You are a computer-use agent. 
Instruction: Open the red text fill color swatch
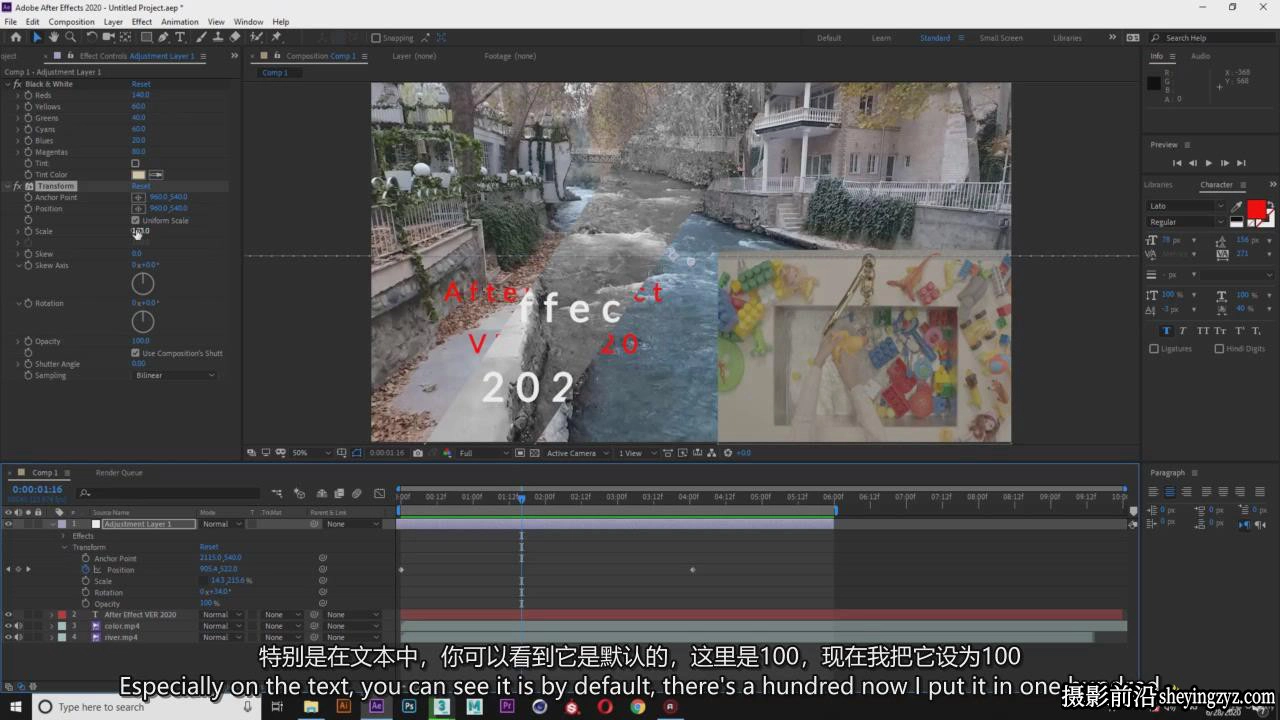click(1256, 208)
